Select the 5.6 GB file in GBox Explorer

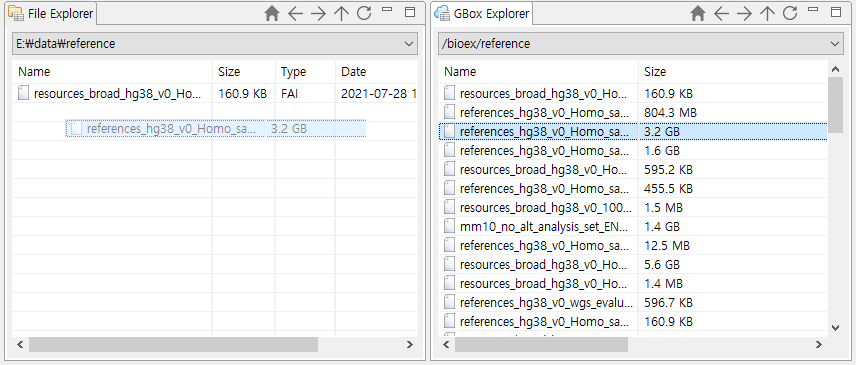coord(633,265)
